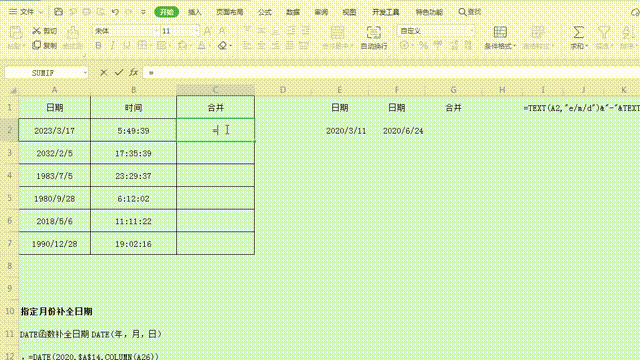This screenshot has height=360, width=640.
Task: Open the 特色功能 tab
Action: (x=429, y=12)
